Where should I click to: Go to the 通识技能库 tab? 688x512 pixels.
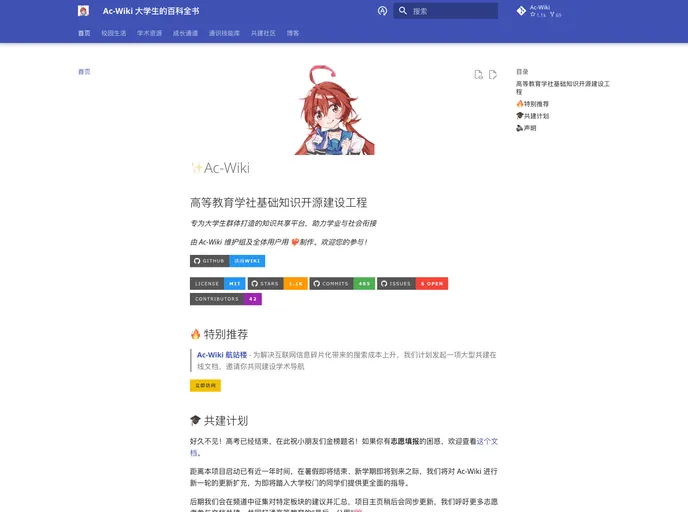pyautogui.click(x=224, y=33)
